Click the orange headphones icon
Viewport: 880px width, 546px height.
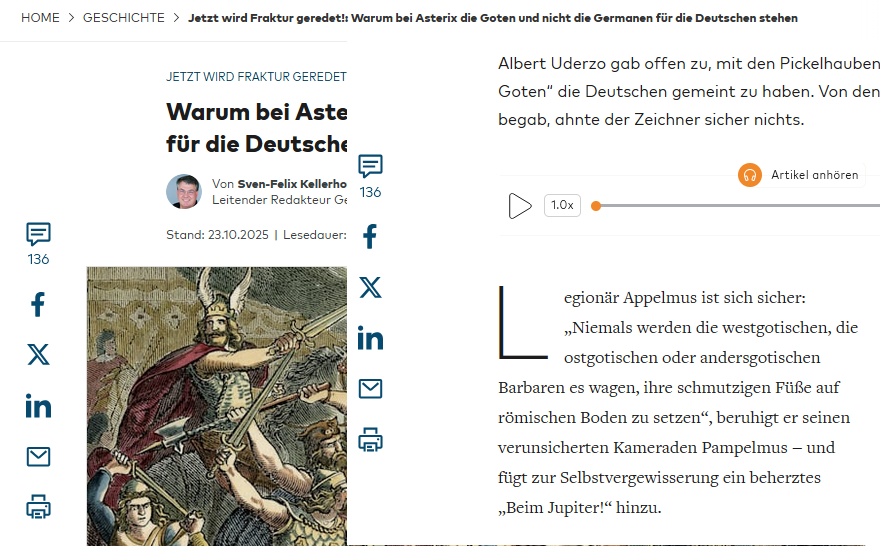click(x=750, y=175)
